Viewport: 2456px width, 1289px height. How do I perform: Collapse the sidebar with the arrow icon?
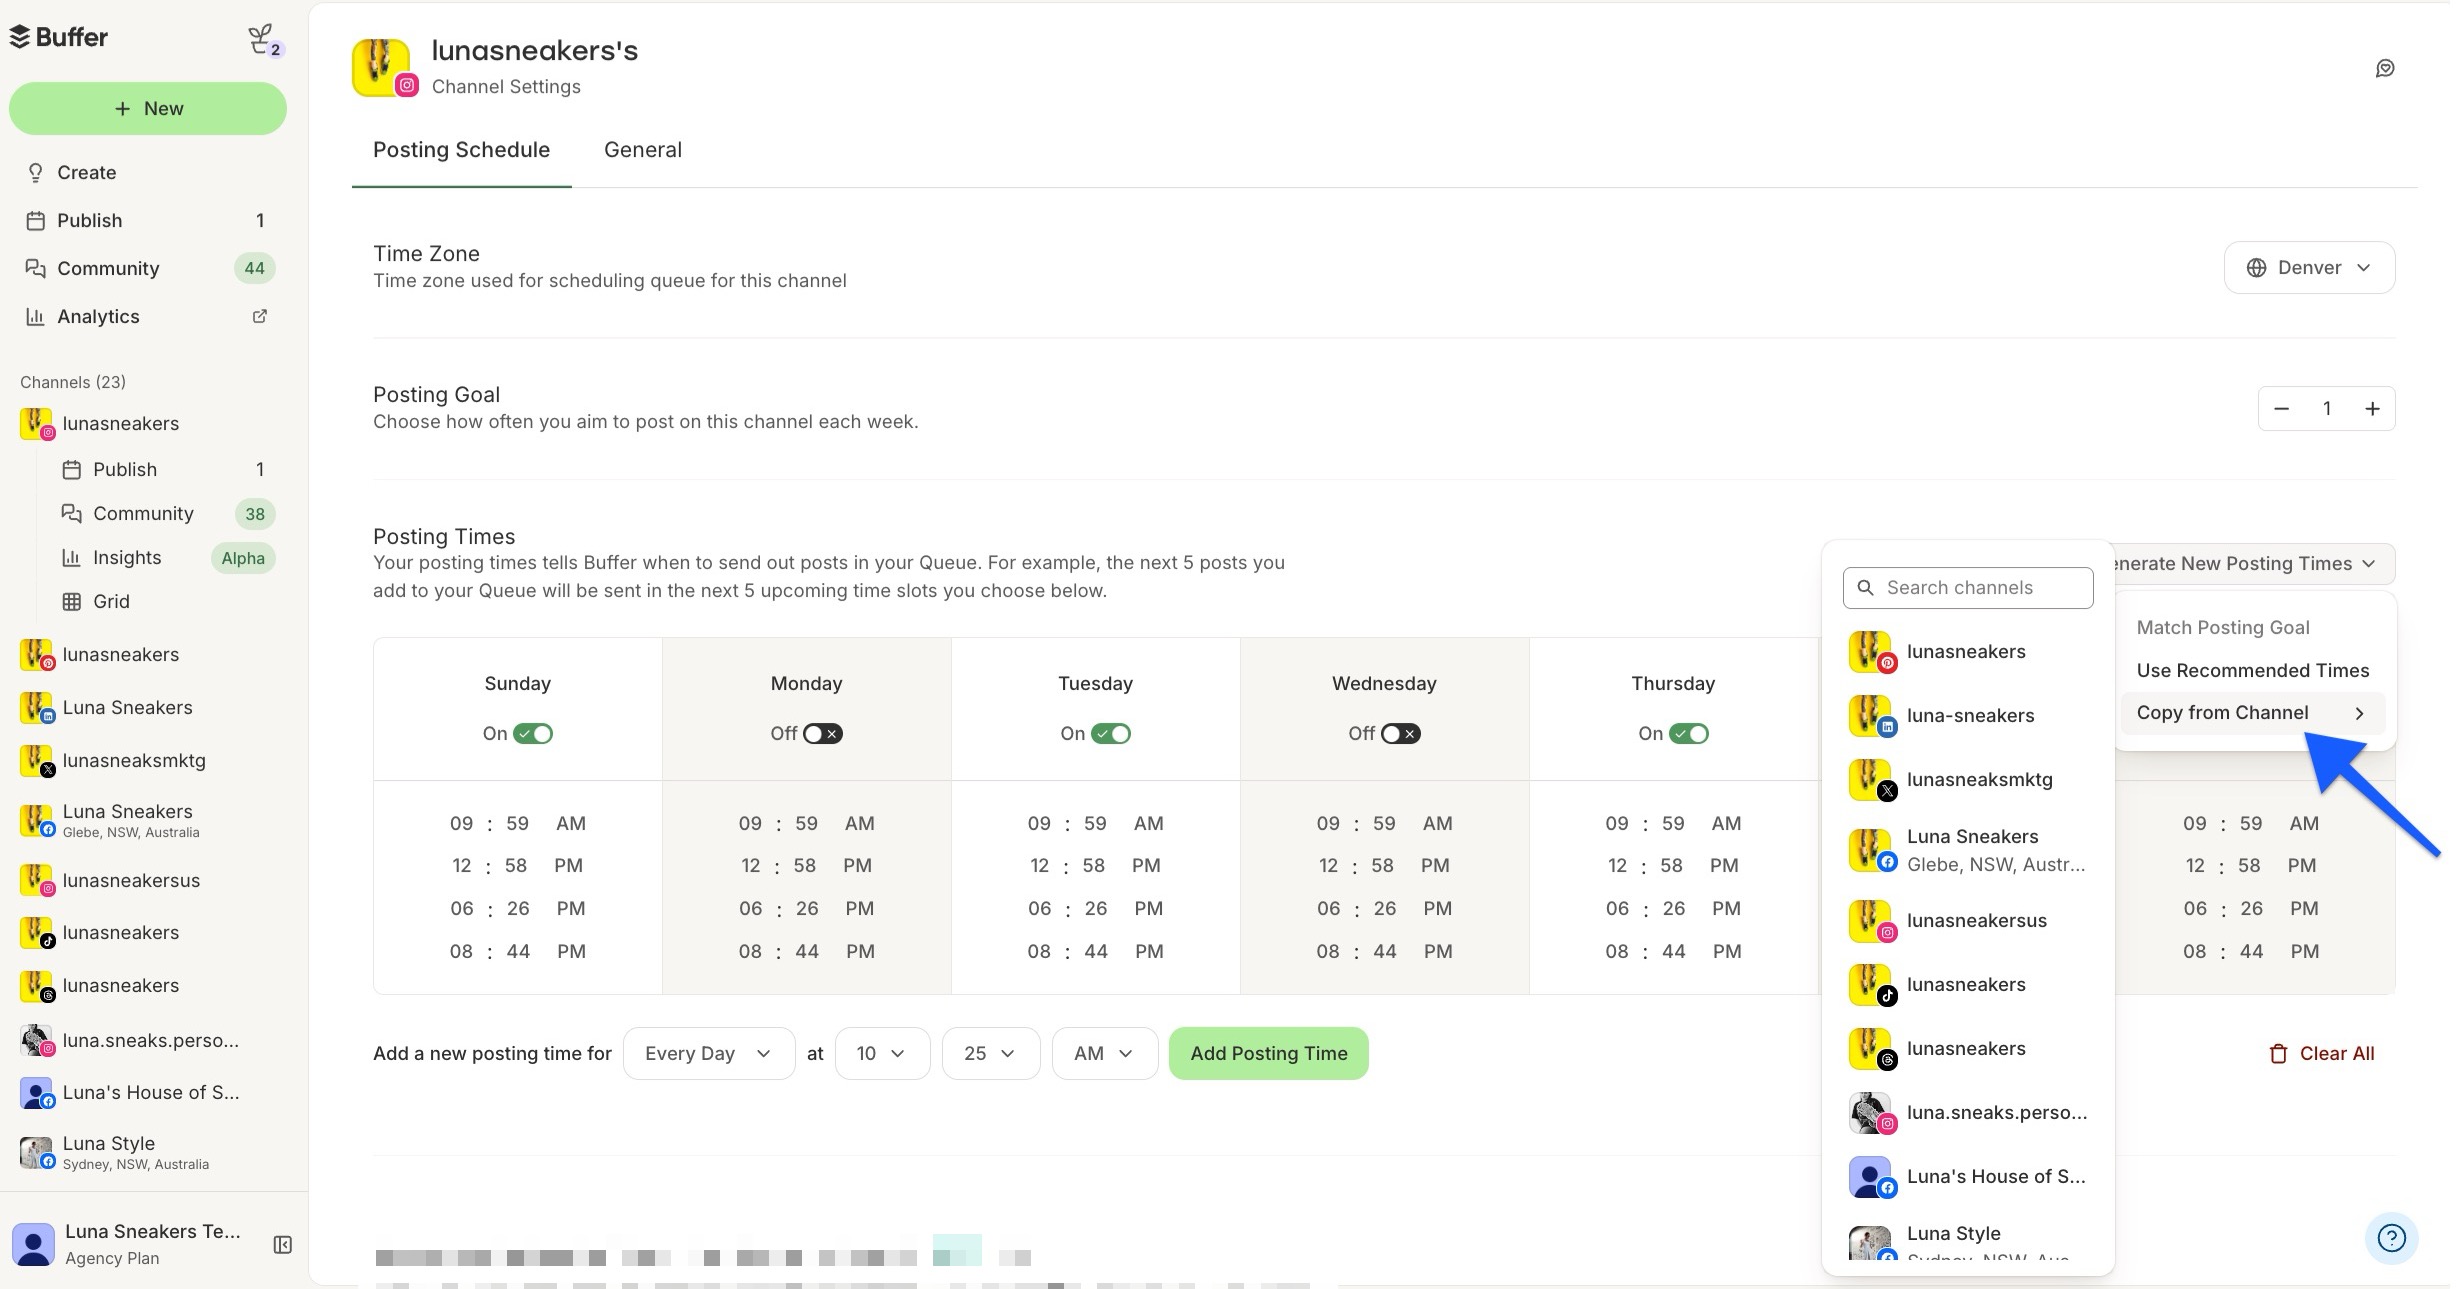point(281,1245)
